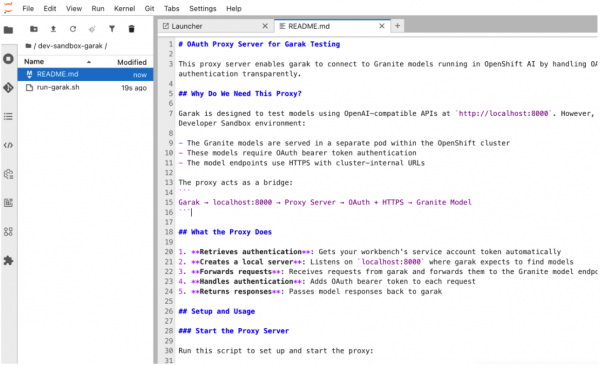Open the Help menu
This screenshot has width=600, height=365.
point(234,8)
